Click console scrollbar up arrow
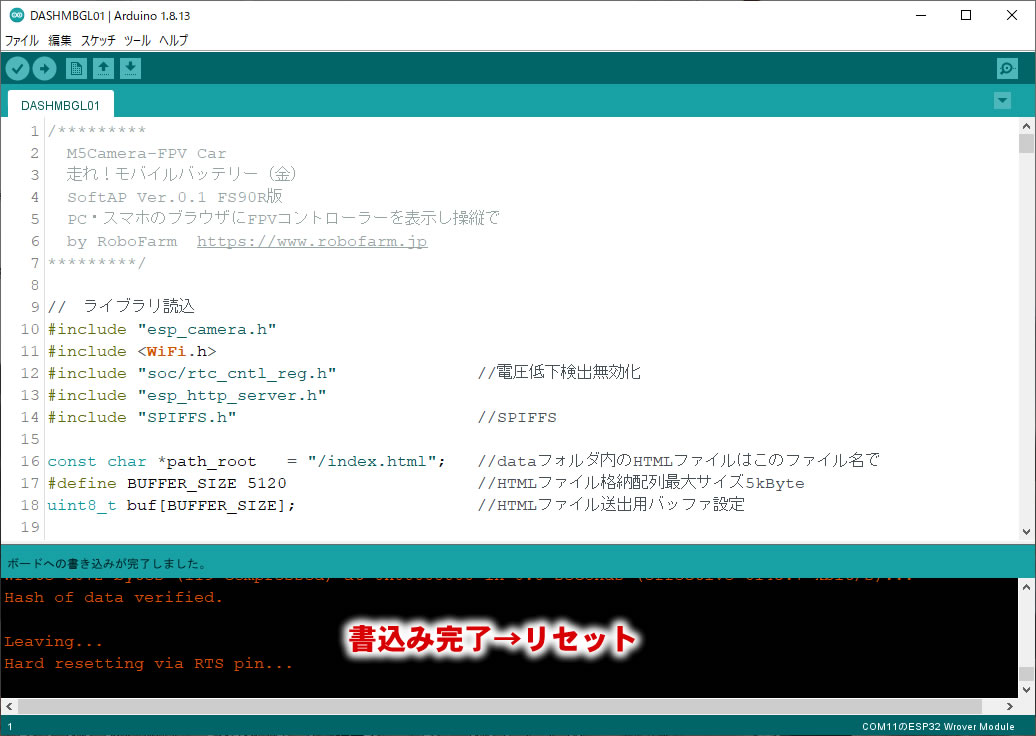The image size is (1036, 736). pos(1026,587)
